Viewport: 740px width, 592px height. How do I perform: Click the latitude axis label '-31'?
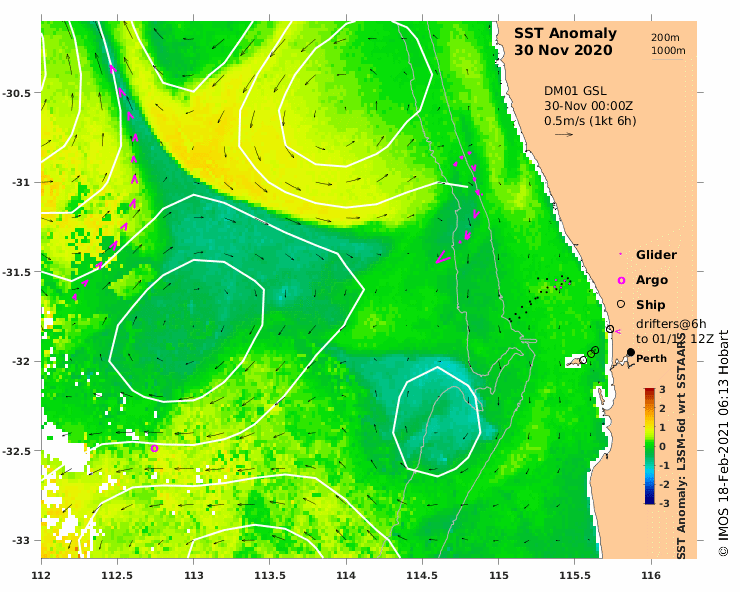(x=21, y=182)
